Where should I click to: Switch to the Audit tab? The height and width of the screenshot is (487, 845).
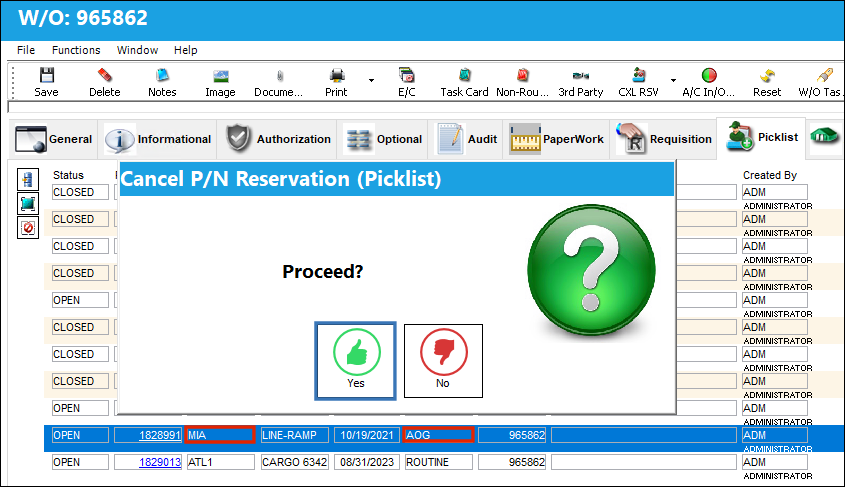pyautogui.click(x=467, y=139)
